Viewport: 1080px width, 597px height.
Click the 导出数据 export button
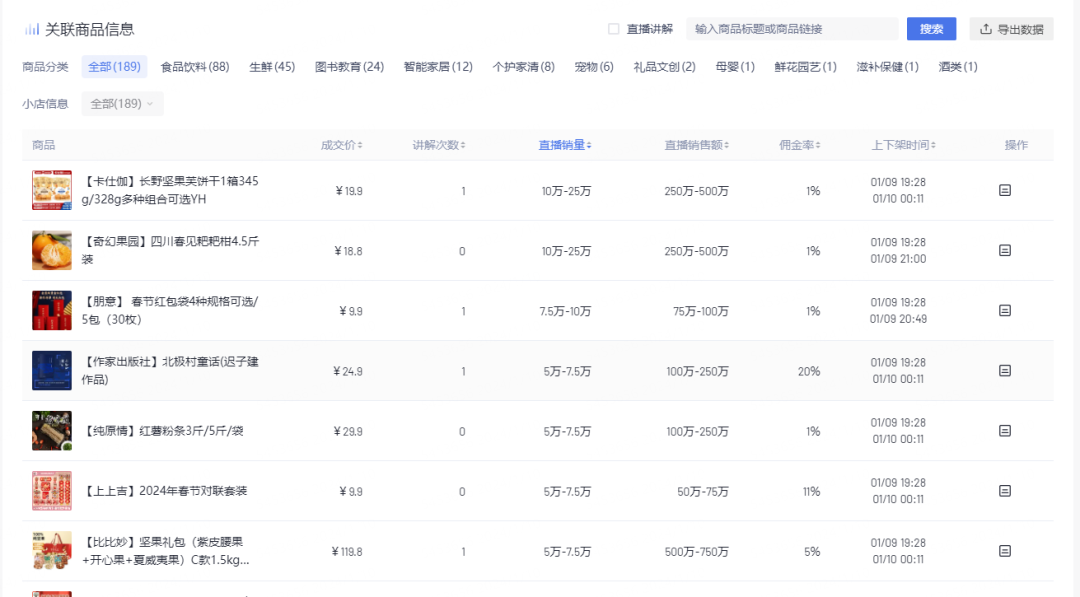(1011, 29)
